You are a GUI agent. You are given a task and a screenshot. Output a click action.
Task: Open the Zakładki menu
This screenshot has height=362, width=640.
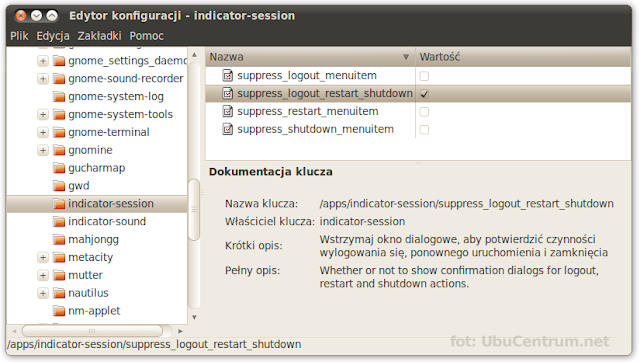[x=100, y=36]
